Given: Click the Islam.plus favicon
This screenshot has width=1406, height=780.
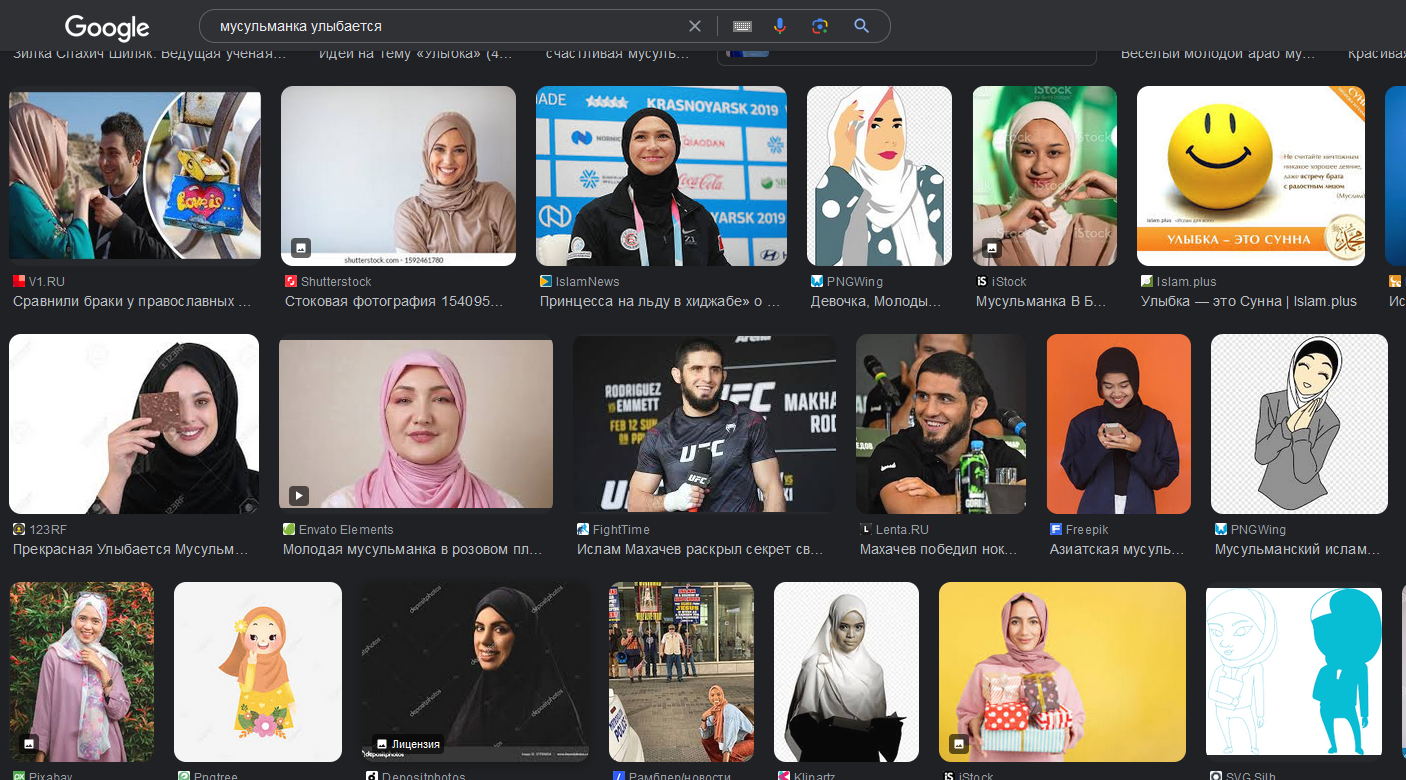Looking at the screenshot, I should point(1147,282).
